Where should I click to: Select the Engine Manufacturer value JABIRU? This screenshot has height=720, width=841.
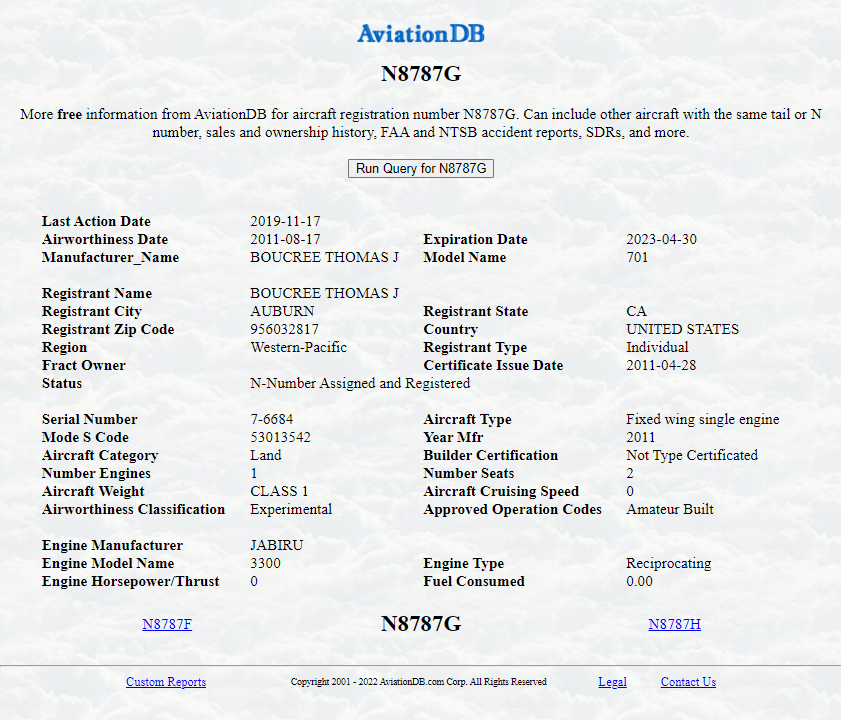277,545
